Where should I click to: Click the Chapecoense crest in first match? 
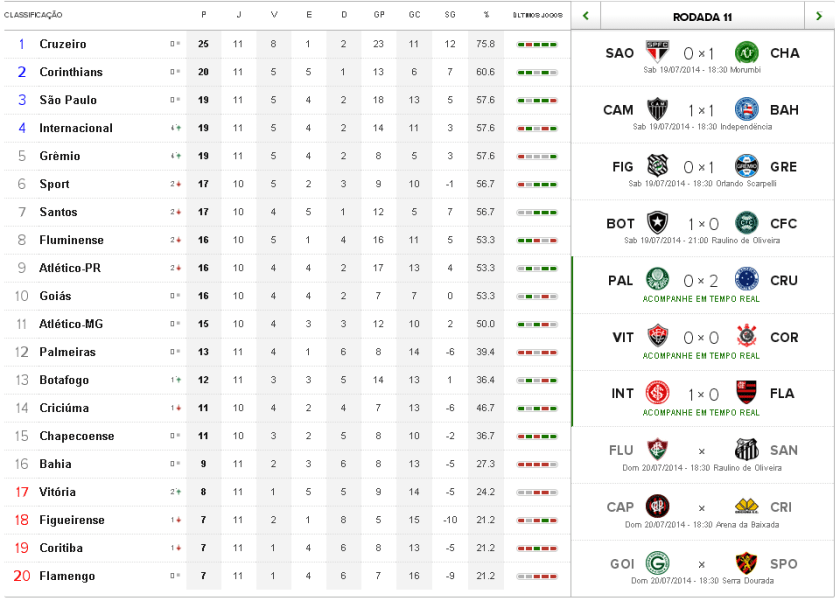pos(746,52)
